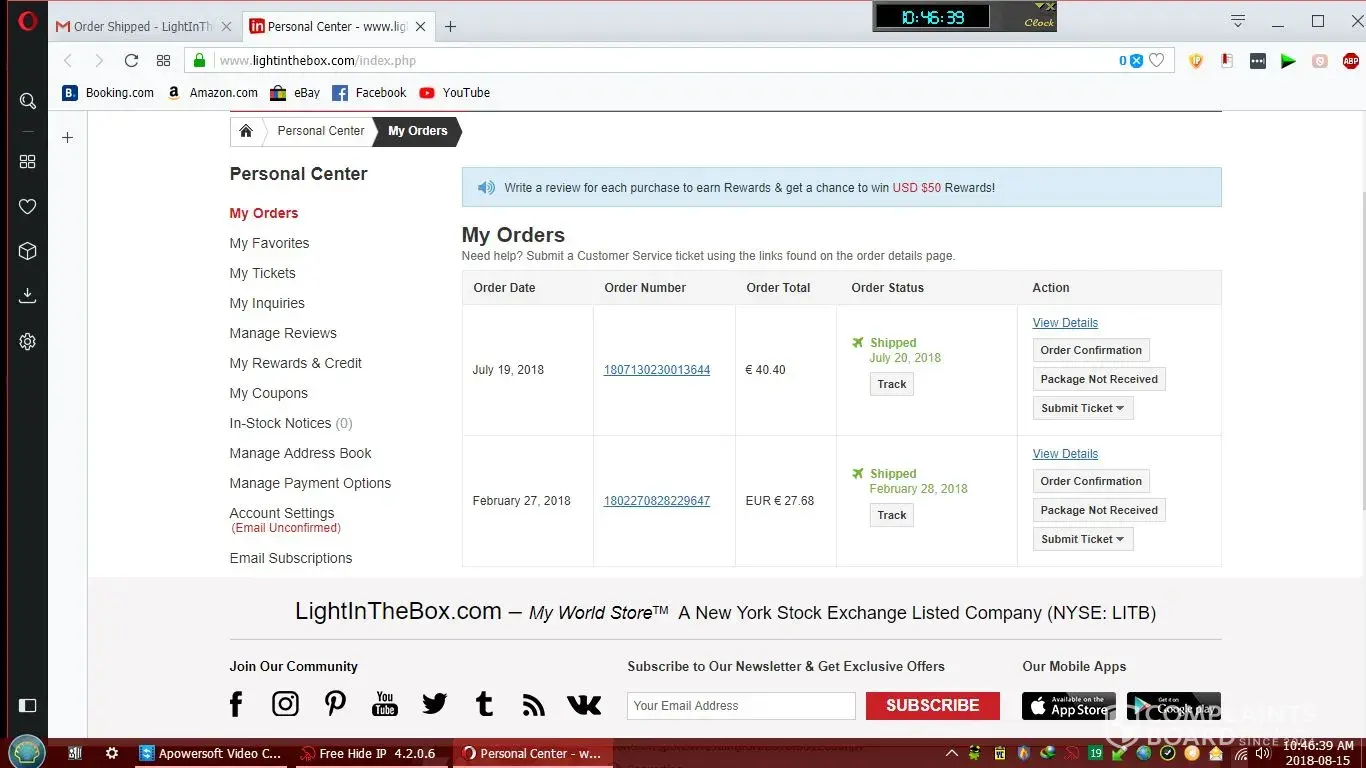This screenshot has height=768, width=1366.
Task: Open In-Stock Notices
Action: click(x=291, y=423)
